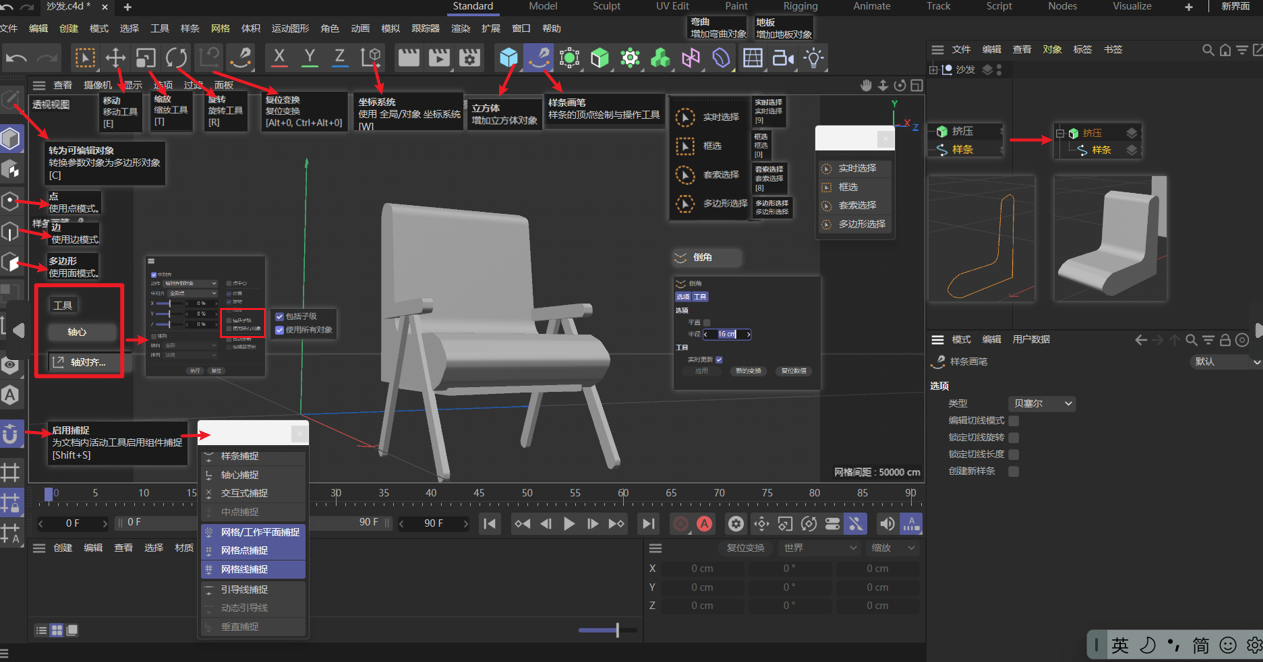Check the 锁定切线旋转 option
This screenshot has width=1263, height=662.
point(1013,438)
